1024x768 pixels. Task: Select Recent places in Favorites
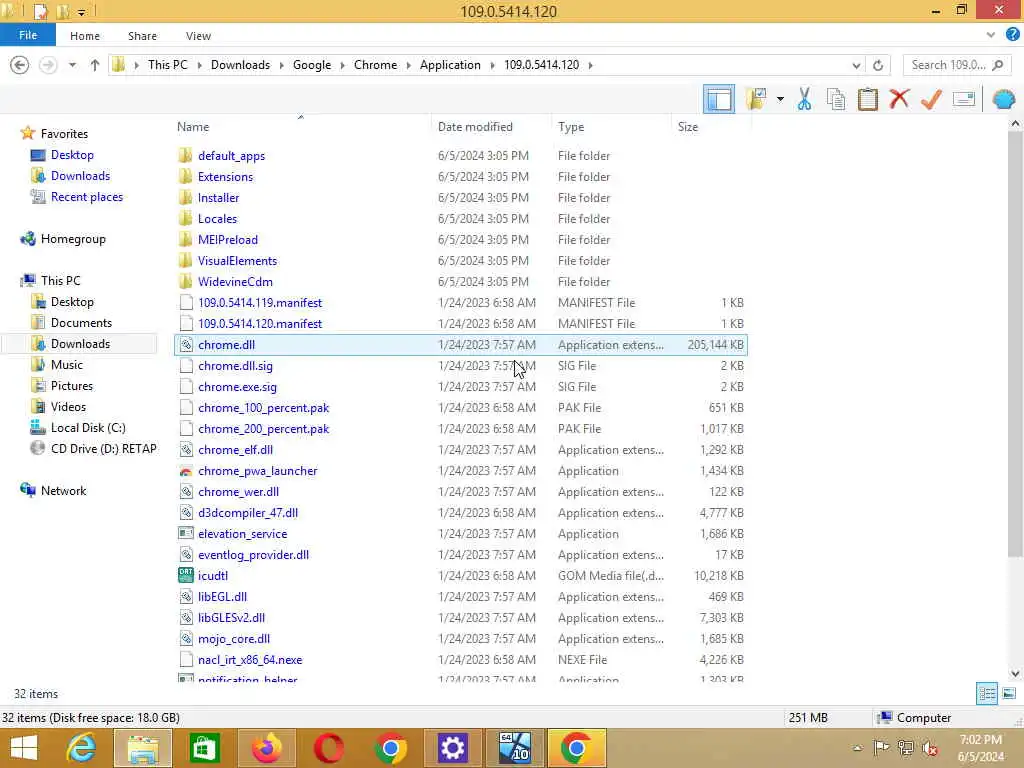(x=87, y=197)
